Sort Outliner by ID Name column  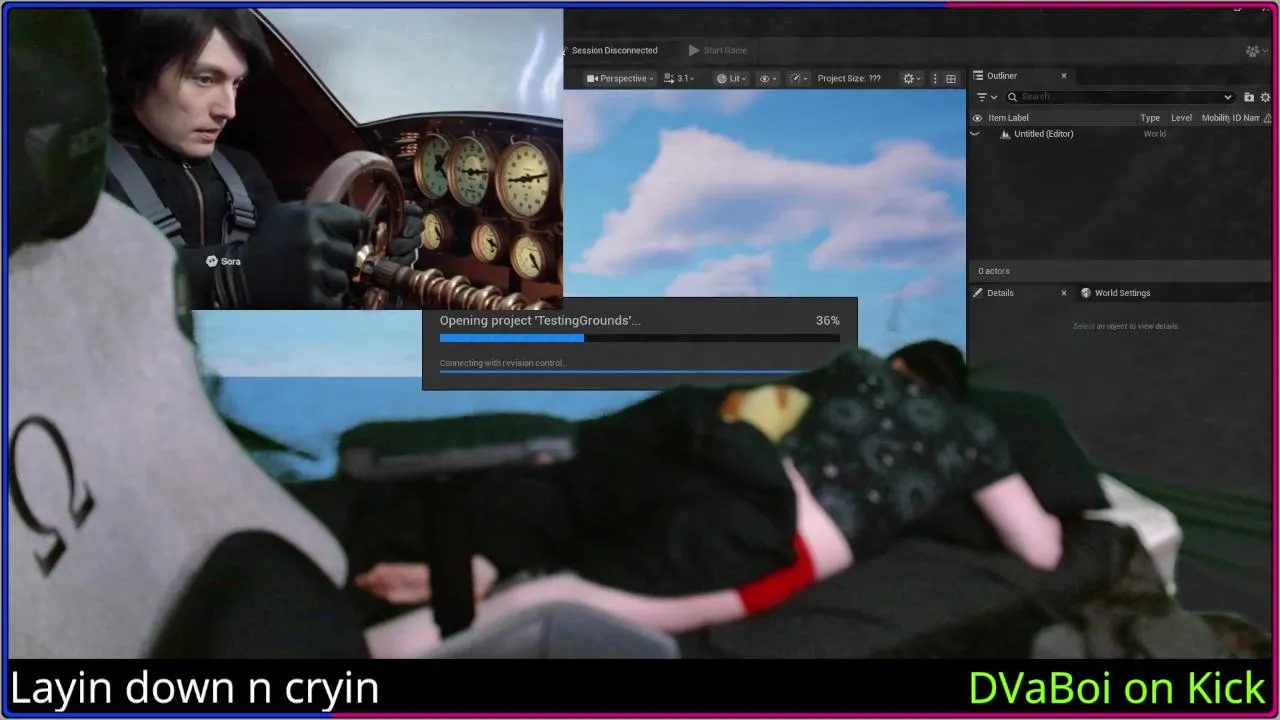(1245, 118)
